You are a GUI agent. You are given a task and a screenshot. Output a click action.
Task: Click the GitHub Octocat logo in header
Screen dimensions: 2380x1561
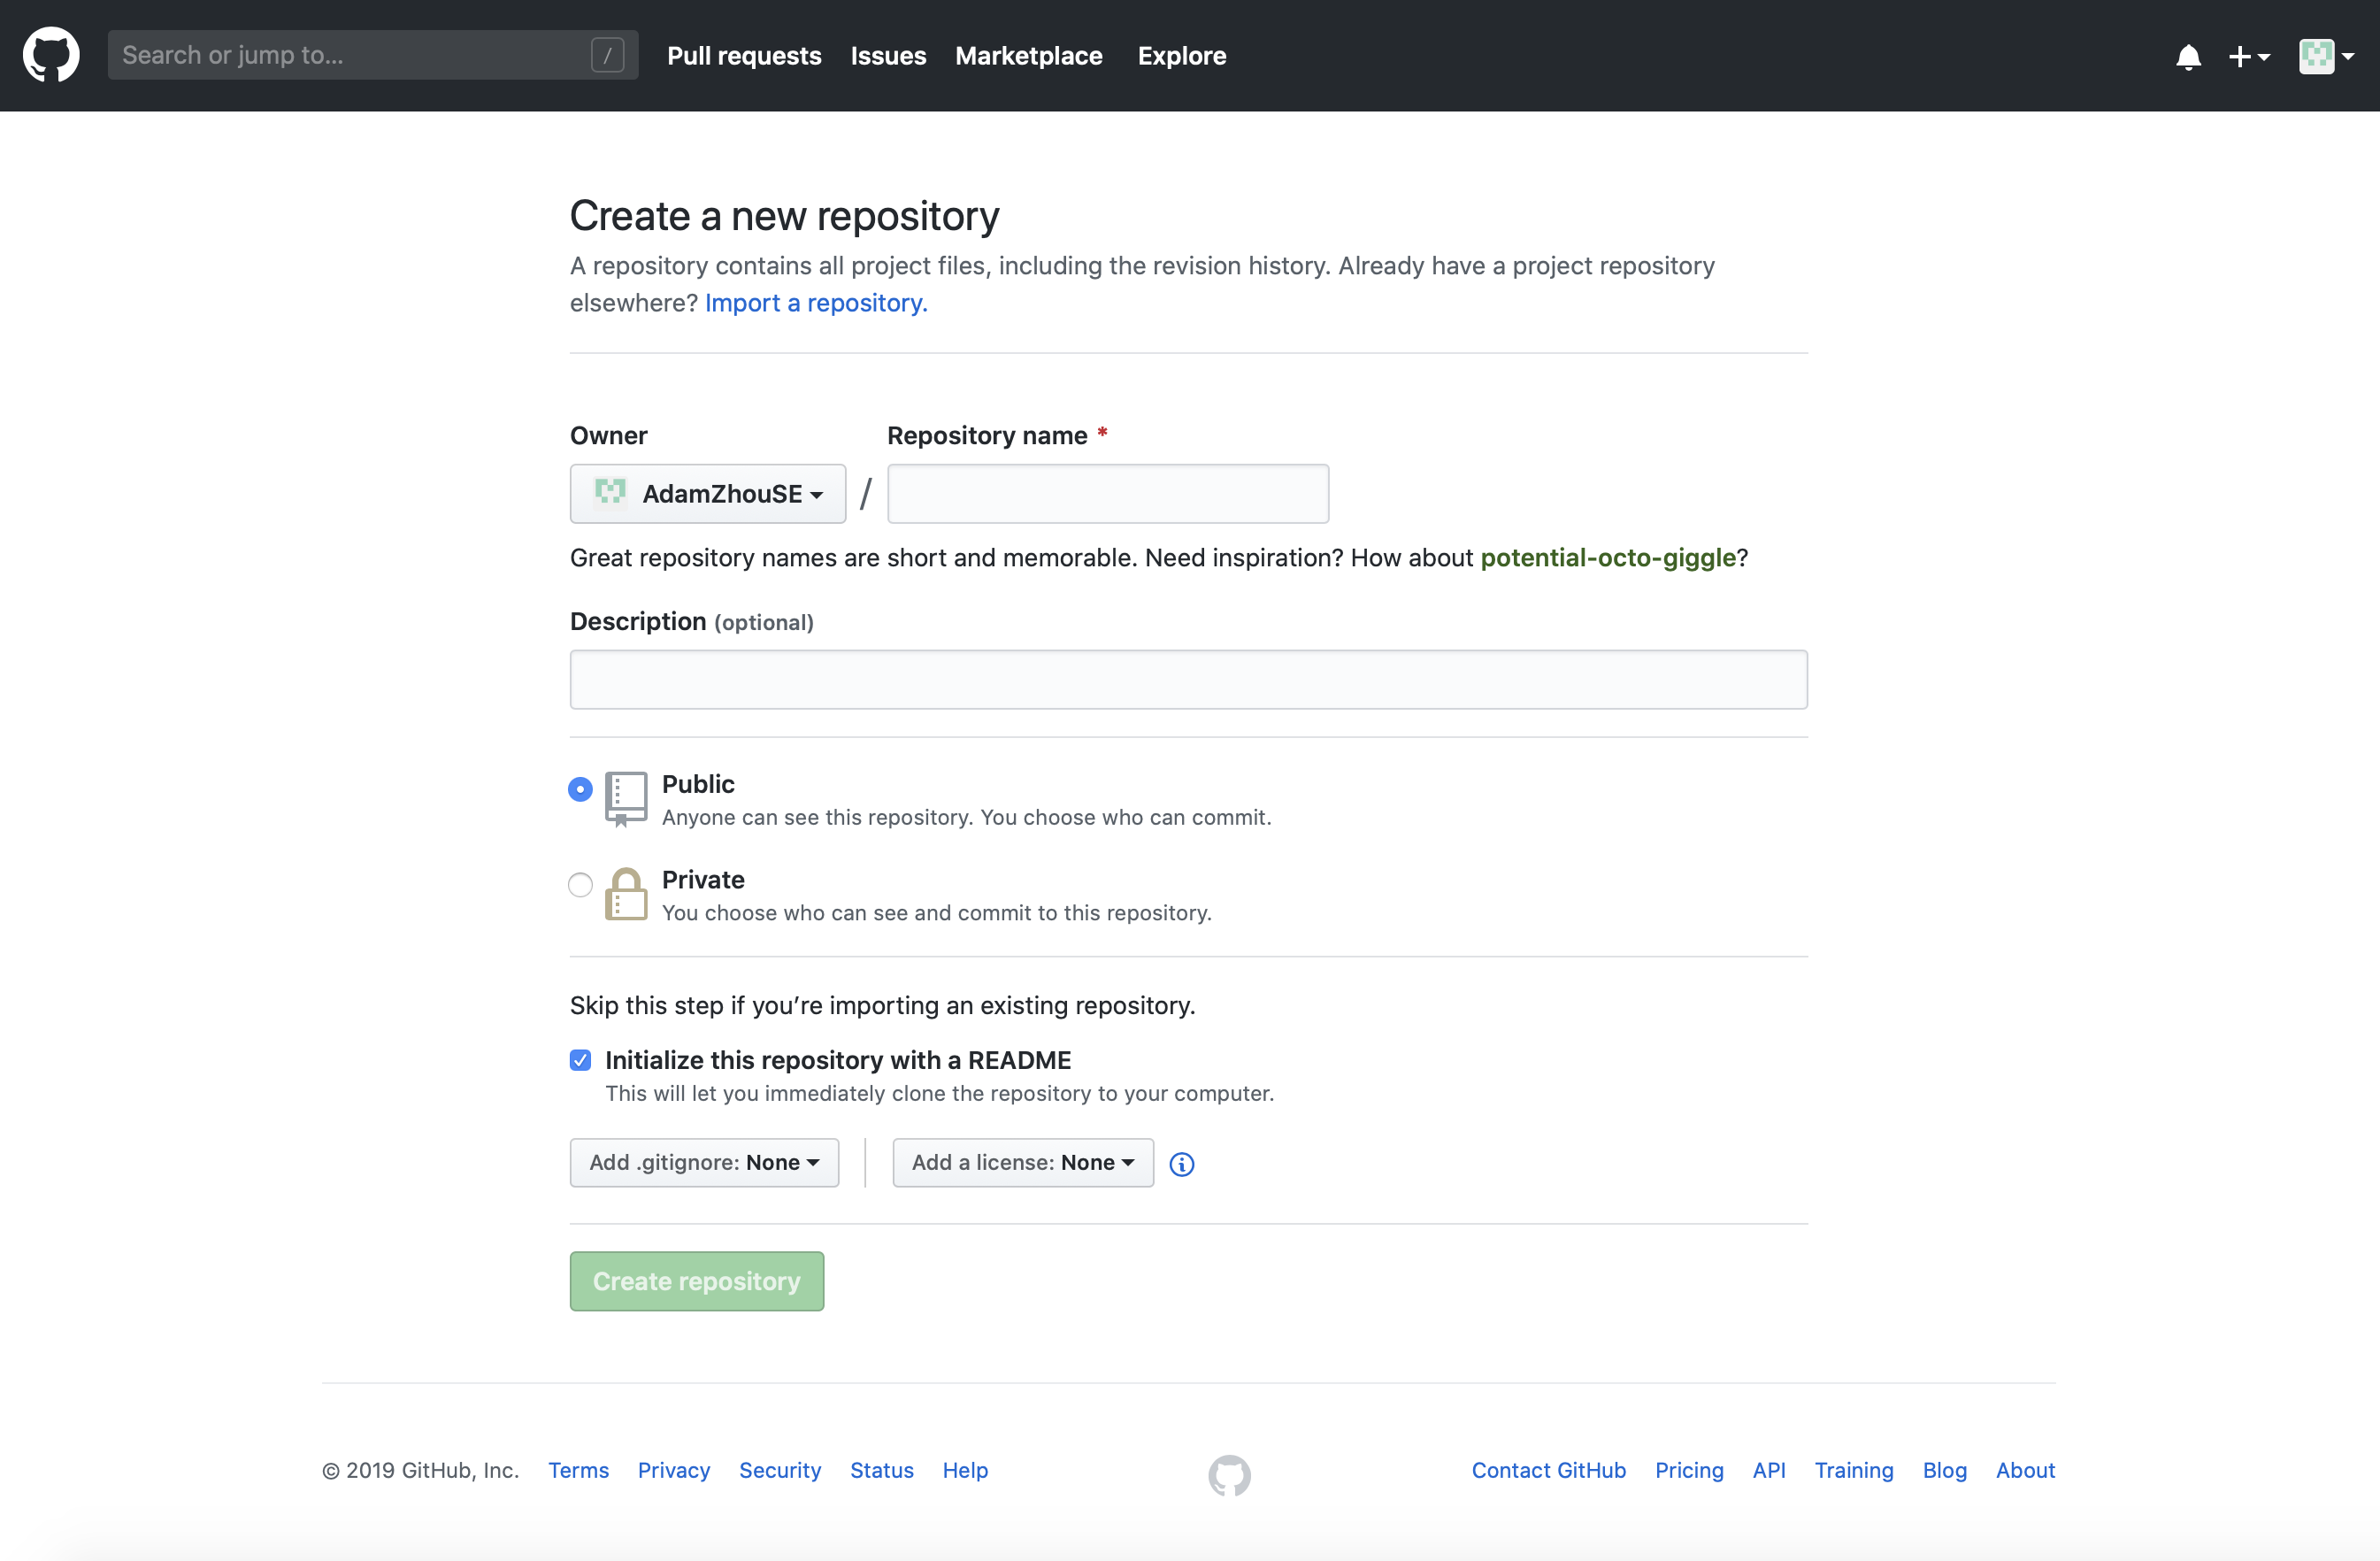tap(51, 55)
